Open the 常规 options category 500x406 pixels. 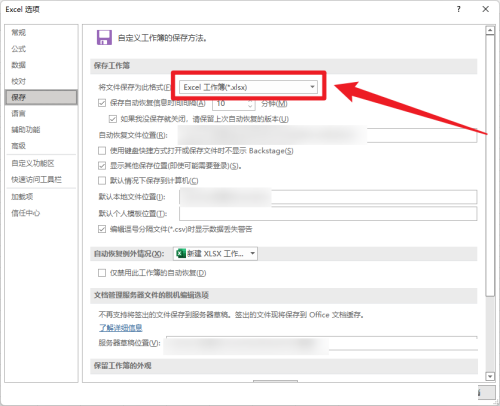pyautogui.click(x=19, y=33)
